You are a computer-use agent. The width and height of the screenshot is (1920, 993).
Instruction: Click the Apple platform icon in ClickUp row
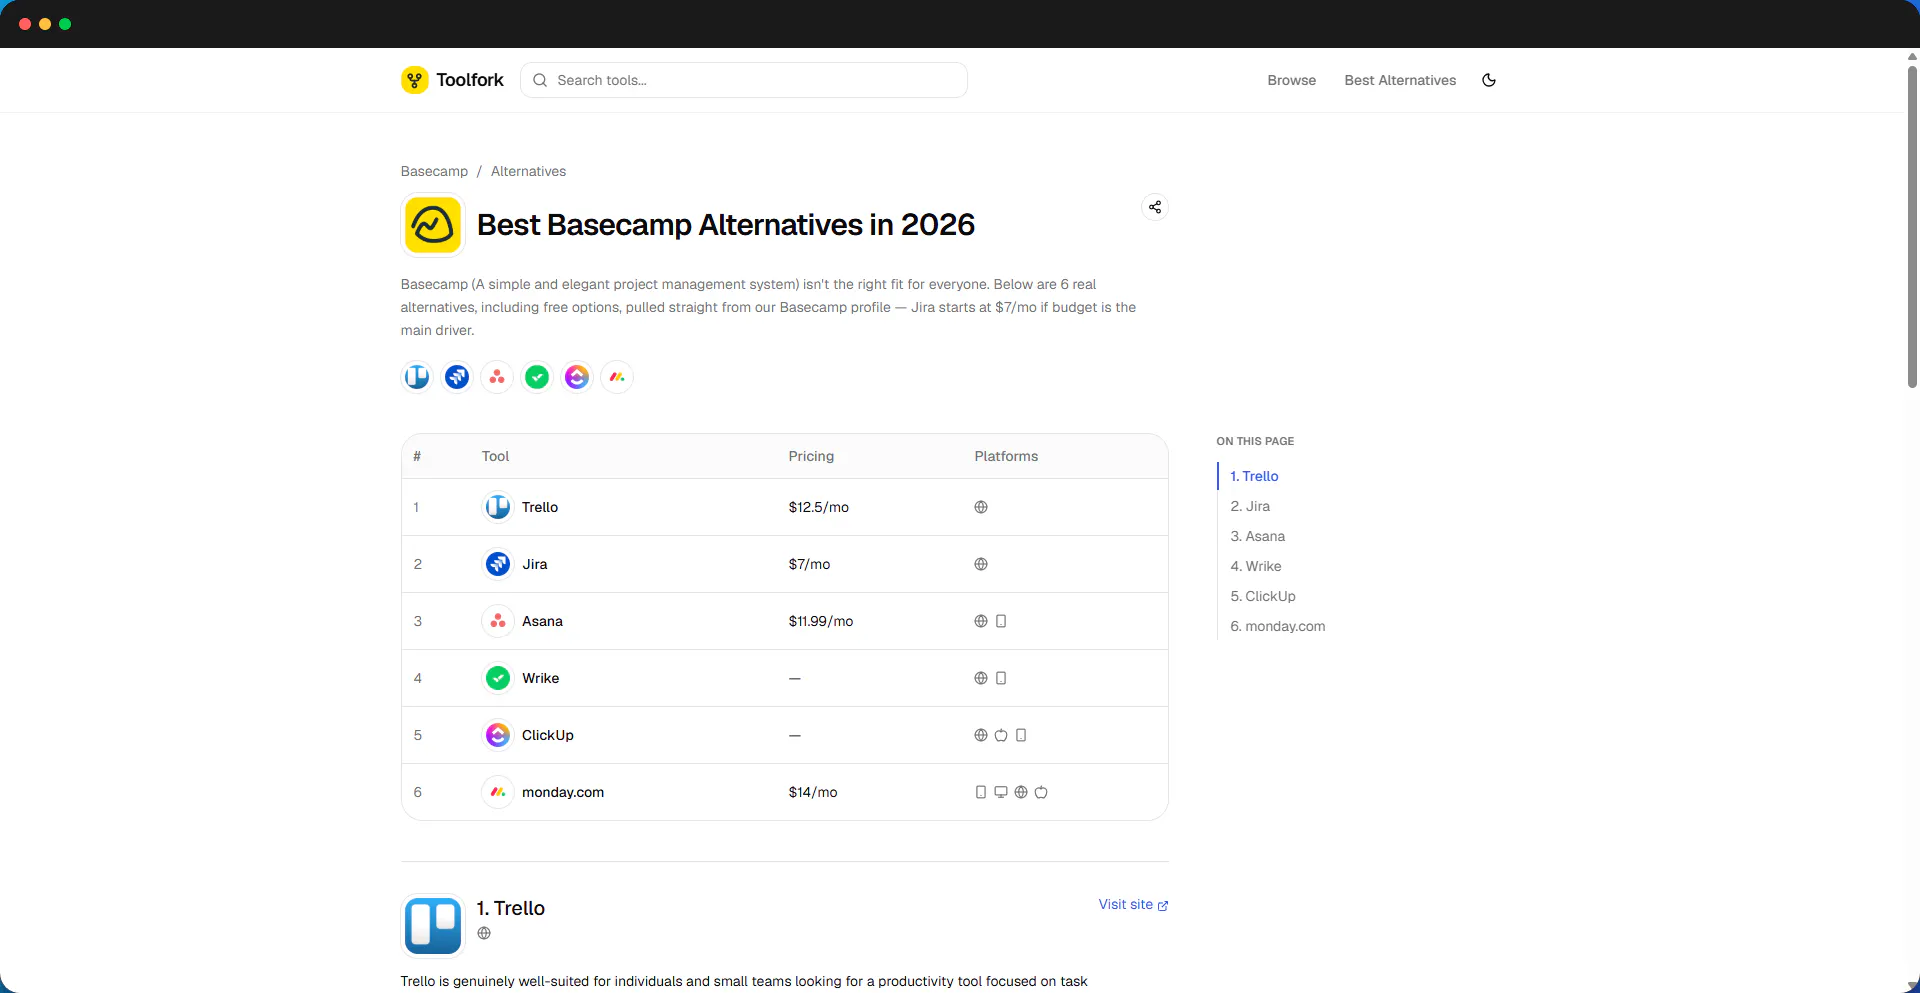click(1001, 735)
